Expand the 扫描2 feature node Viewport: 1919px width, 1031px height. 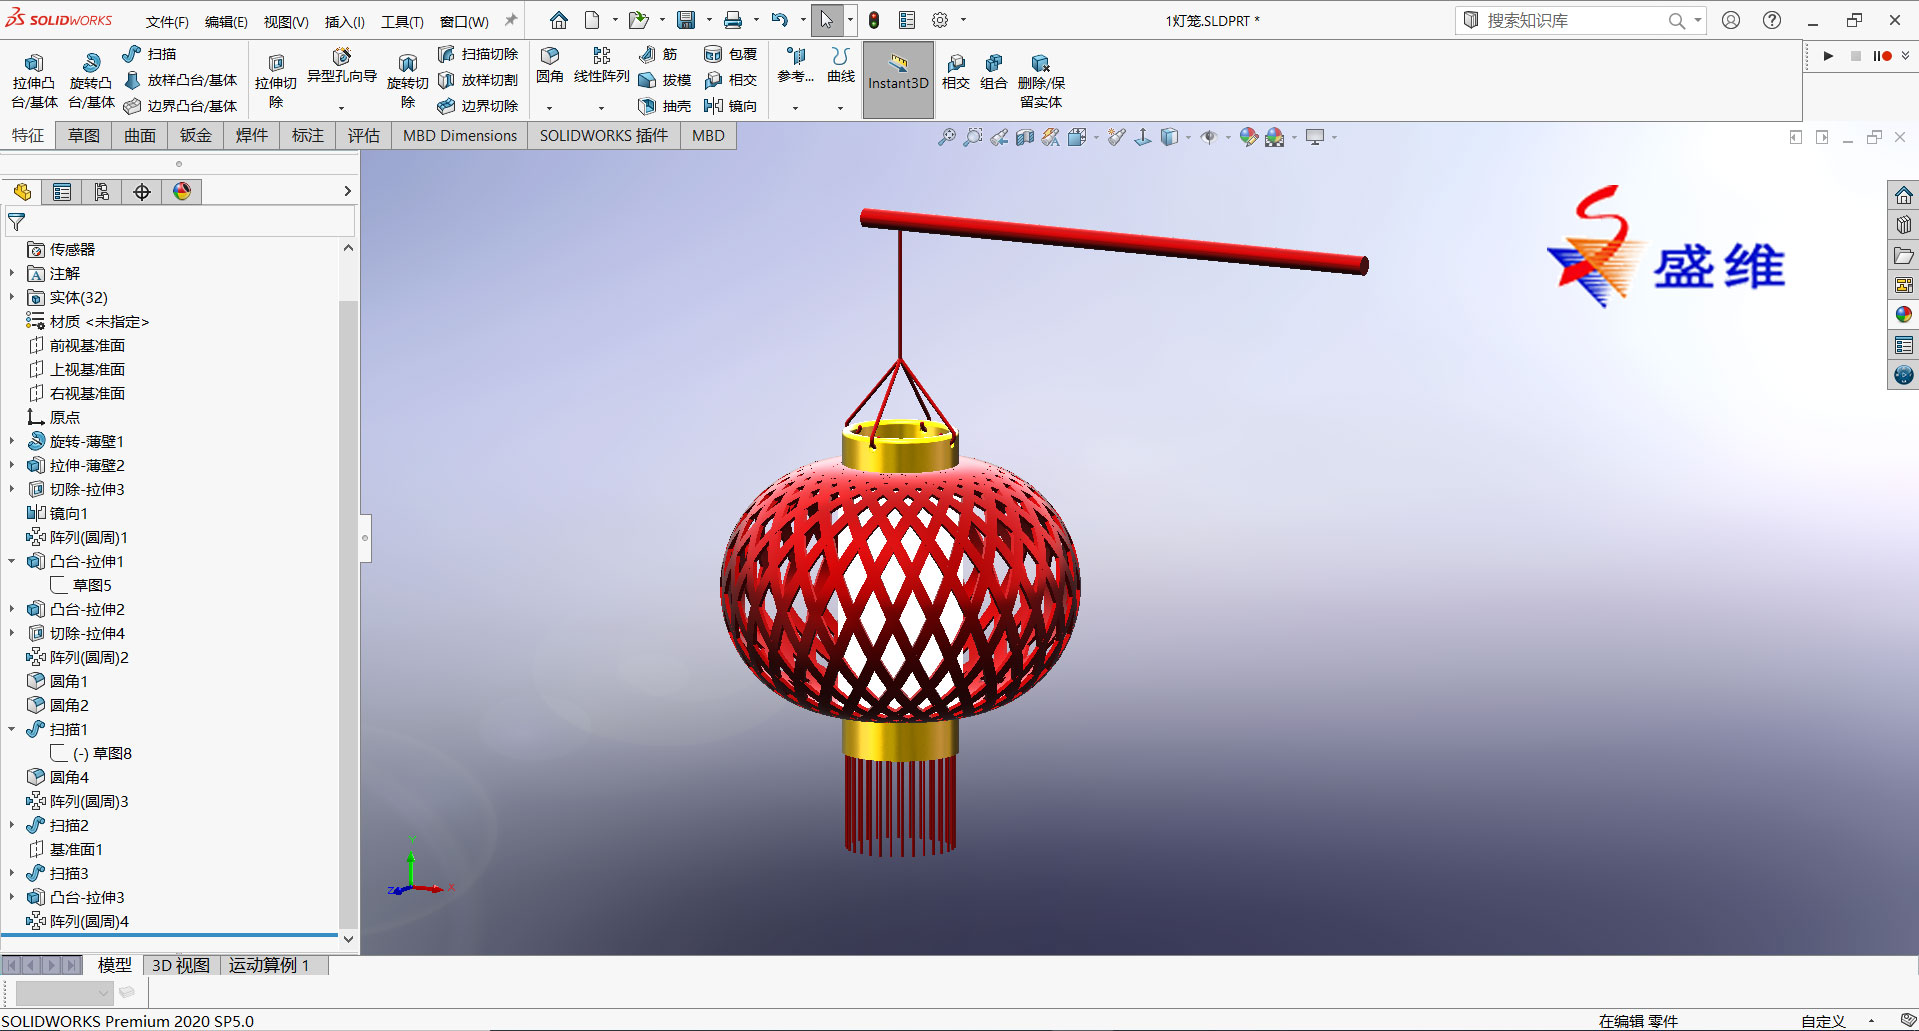pyautogui.click(x=12, y=825)
